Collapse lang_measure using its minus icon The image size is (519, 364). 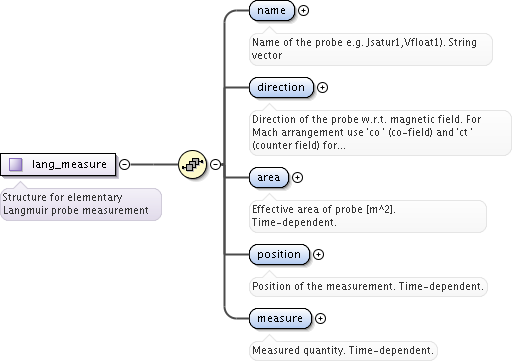pos(124,164)
